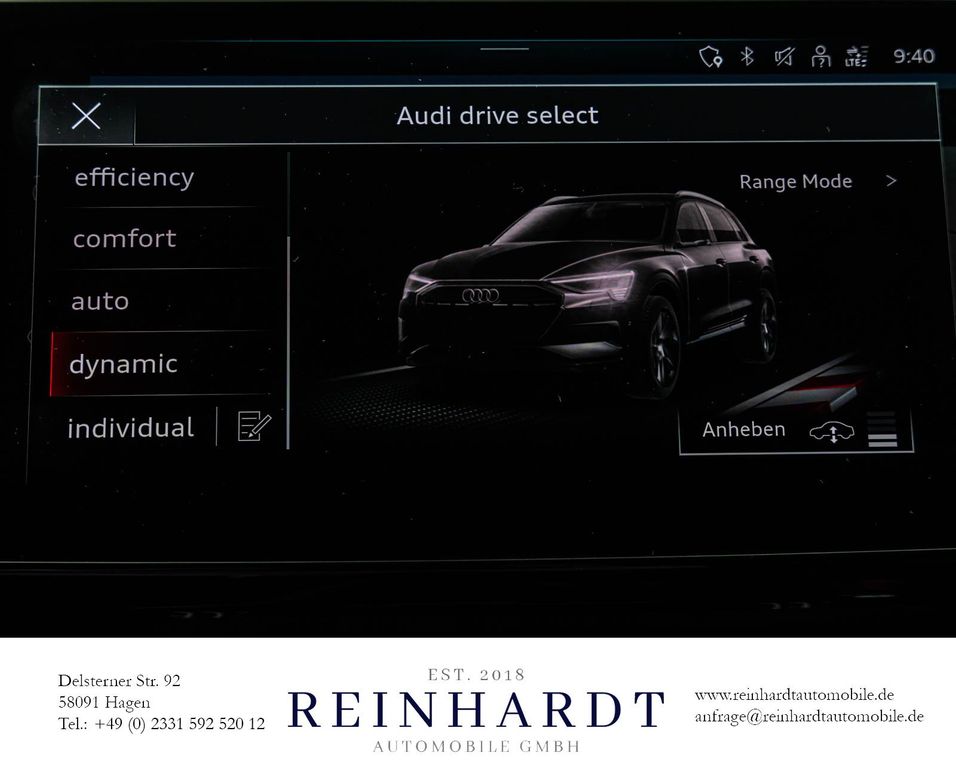Select the dynamic drive mode

122,364
